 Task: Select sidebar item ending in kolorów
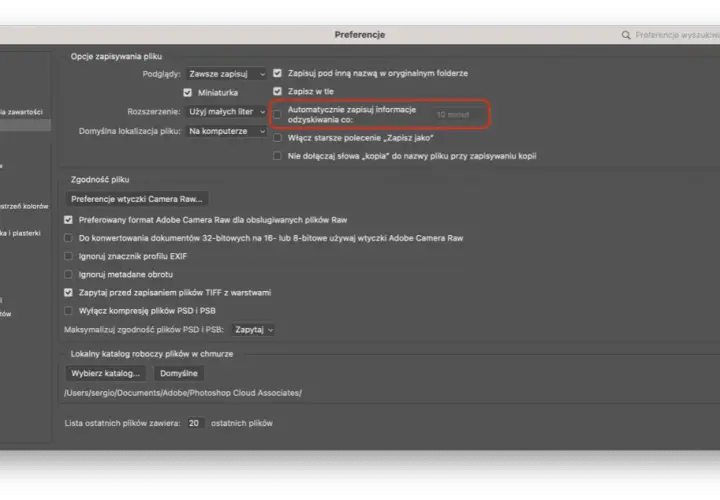(24, 207)
